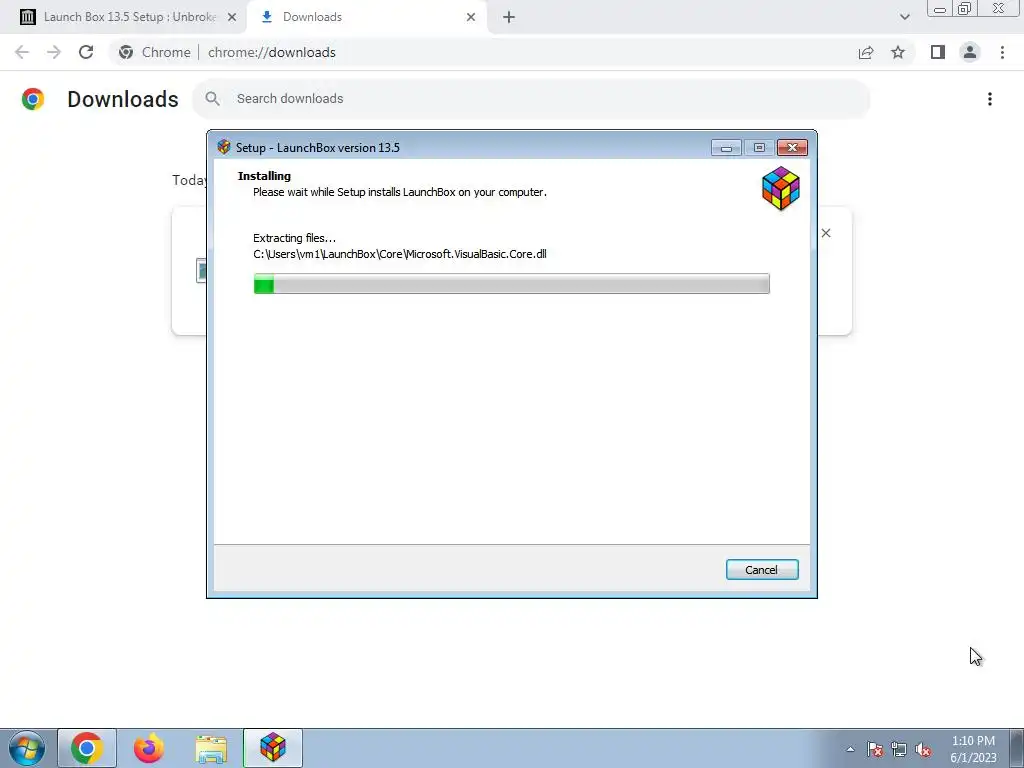Close the Launch Box 13.5 Setup tab
The height and width of the screenshot is (768, 1024).
[x=231, y=18]
